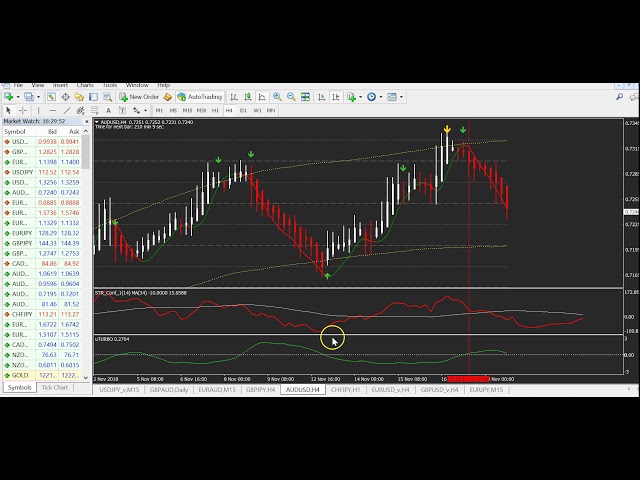Viewport: 640px width, 480px height.
Task: Switch to the Tick Chart tab
Action: coord(55,387)
